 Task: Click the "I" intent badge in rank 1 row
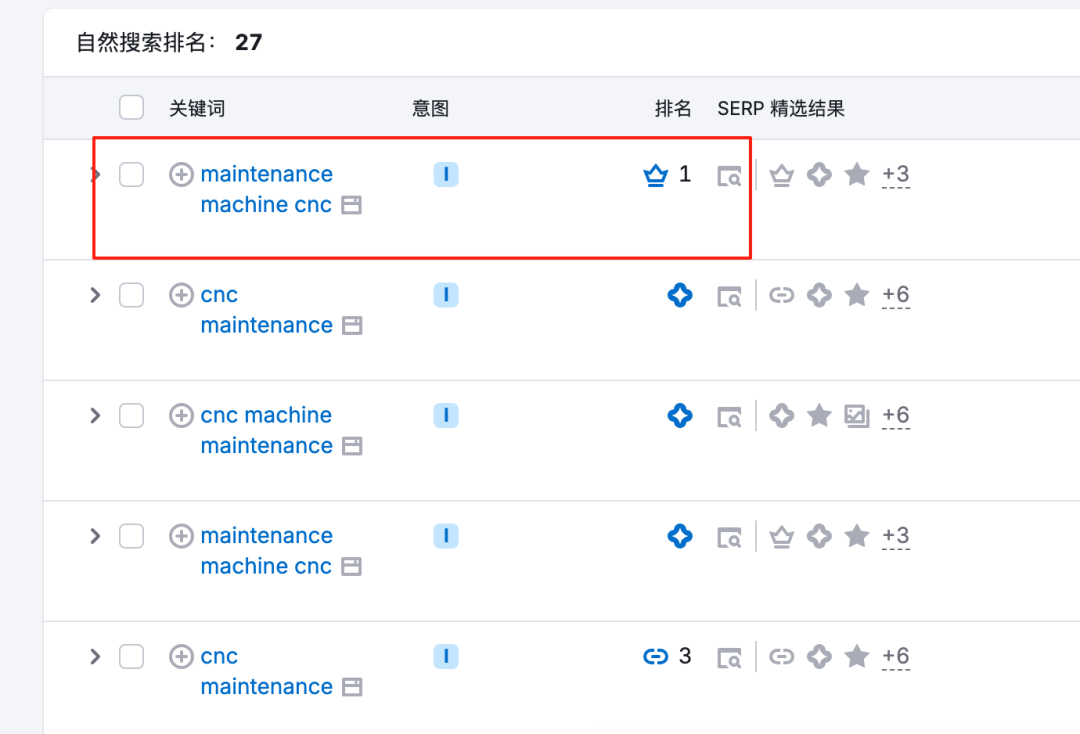click(x=446, y=175)
